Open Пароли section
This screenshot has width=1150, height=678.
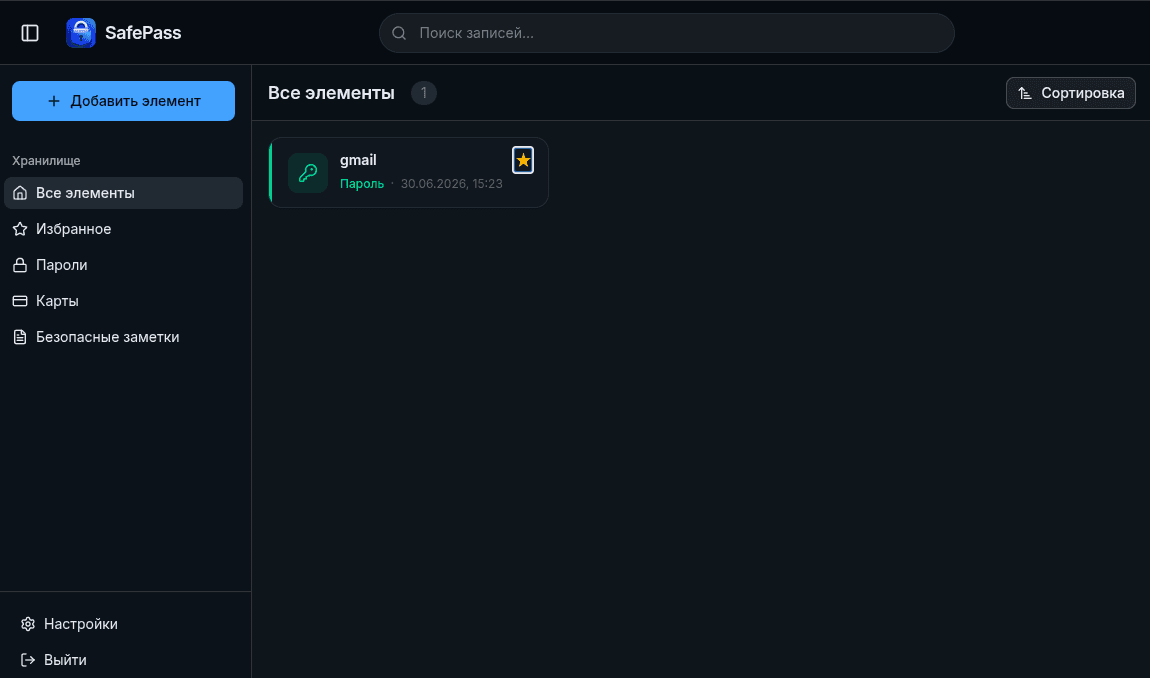pyautogui.click(x=123, y=265)
